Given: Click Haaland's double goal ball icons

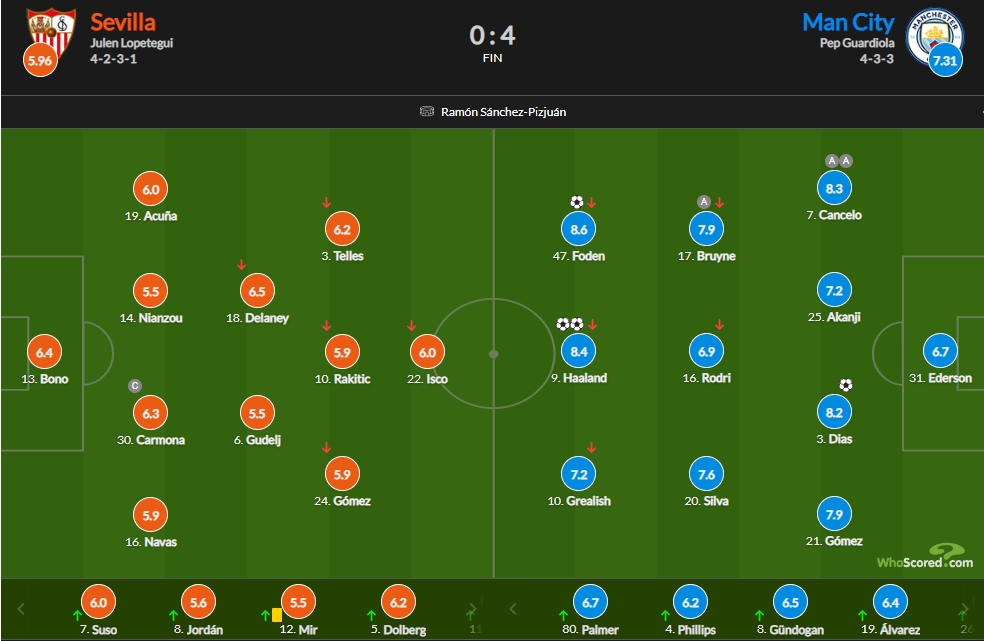Looking at the screenshot, I should pos(570,324).
